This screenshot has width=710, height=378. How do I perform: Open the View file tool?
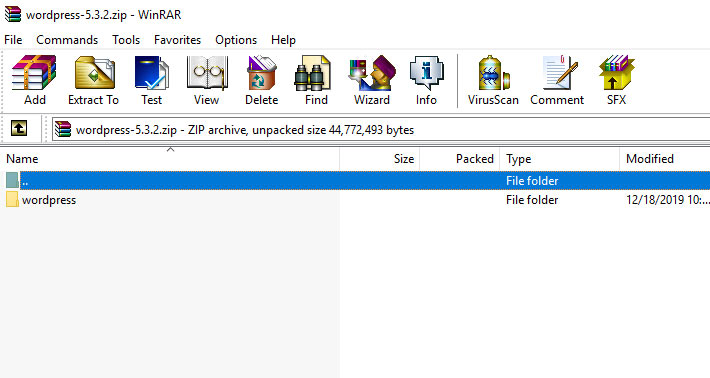pos(206,81)
